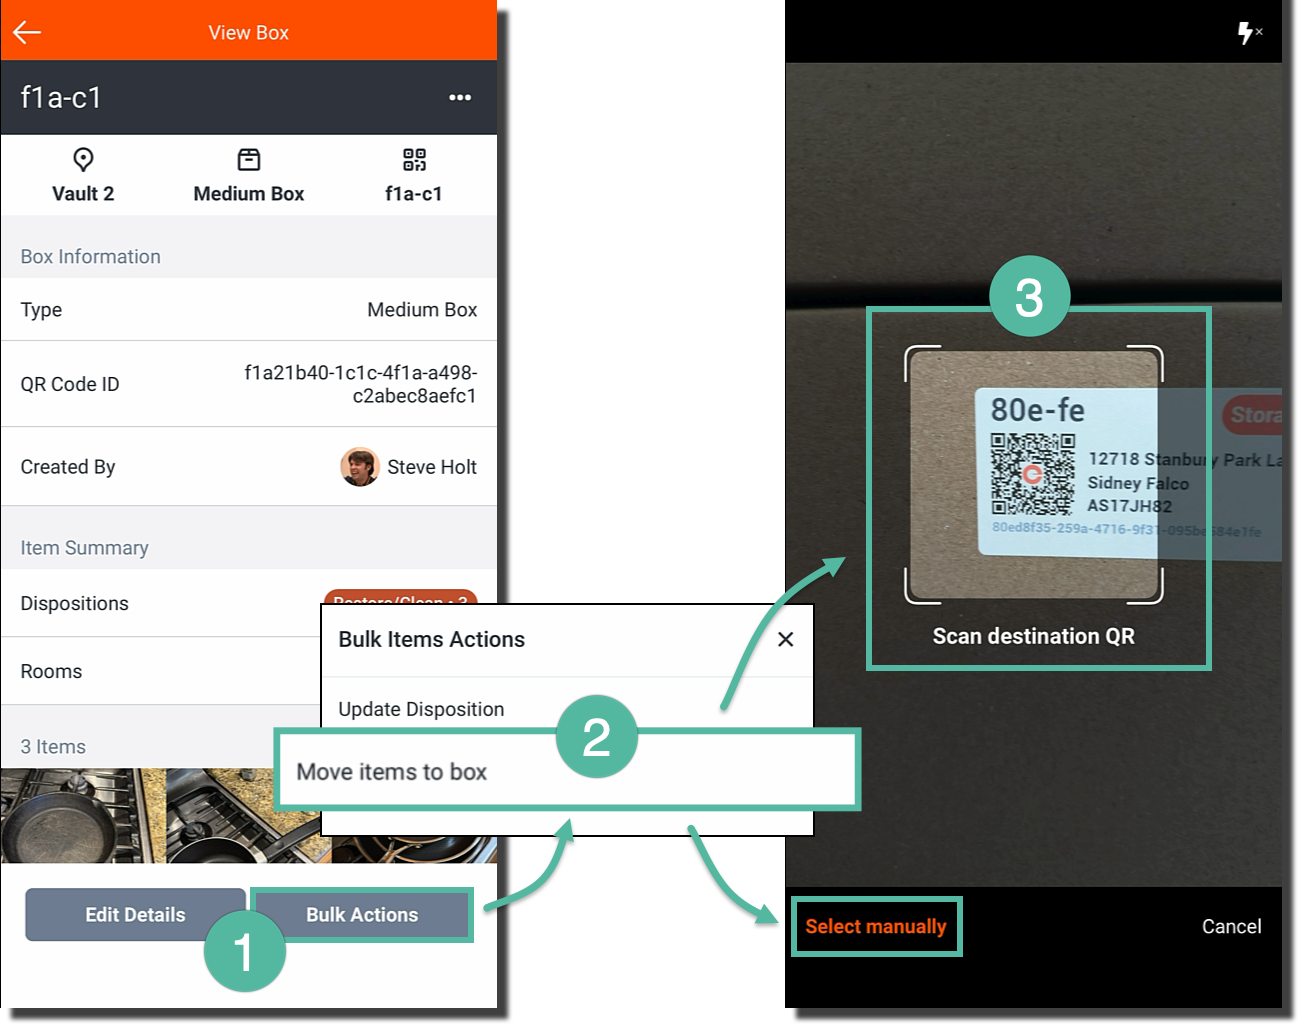This screenshot has width=1298, height=1024.
Task: Cancel the QR scan
Action: 1231,926
